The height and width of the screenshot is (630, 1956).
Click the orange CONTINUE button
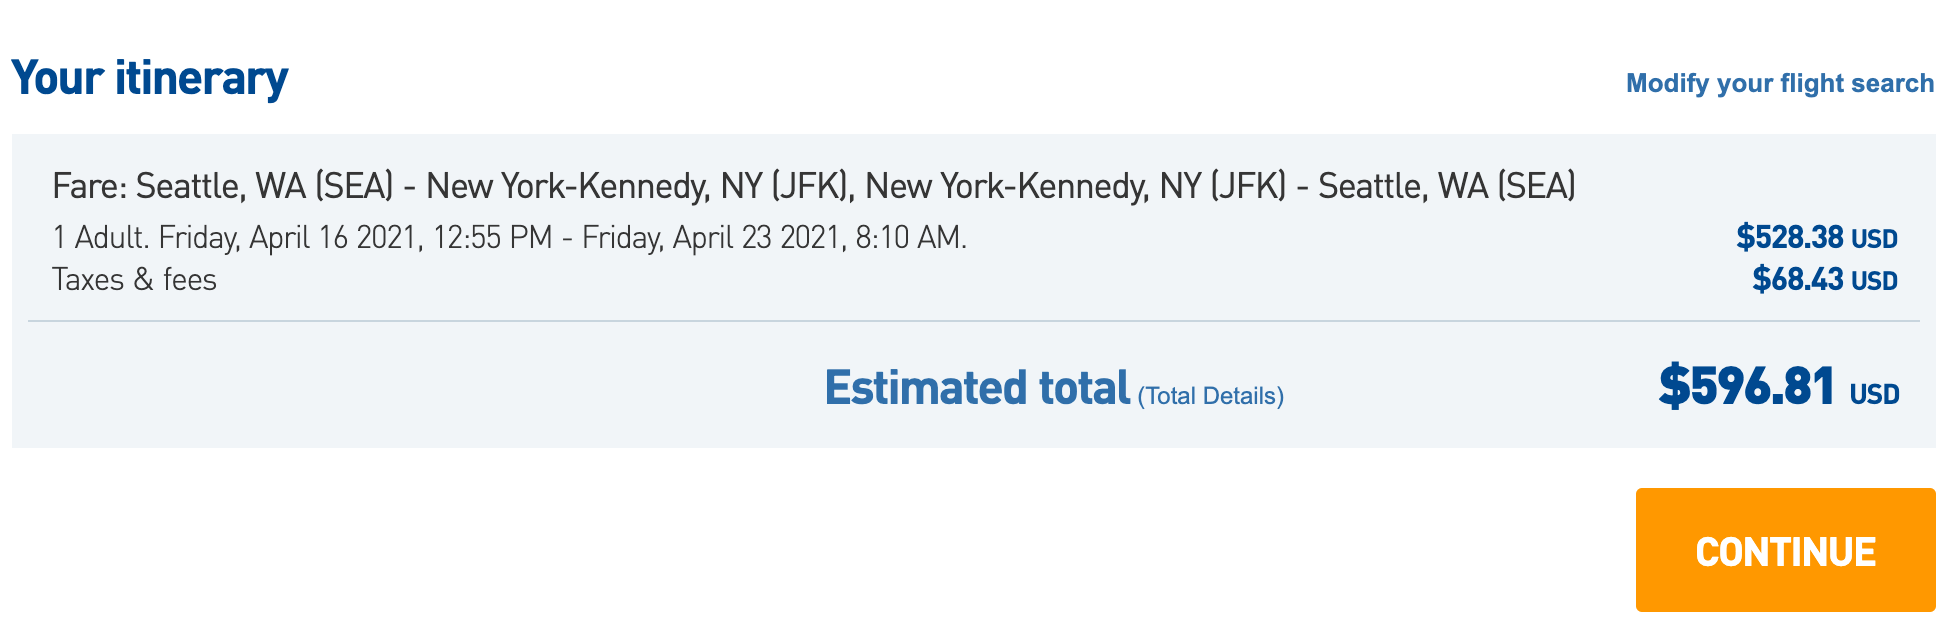tap(1785, 550)
